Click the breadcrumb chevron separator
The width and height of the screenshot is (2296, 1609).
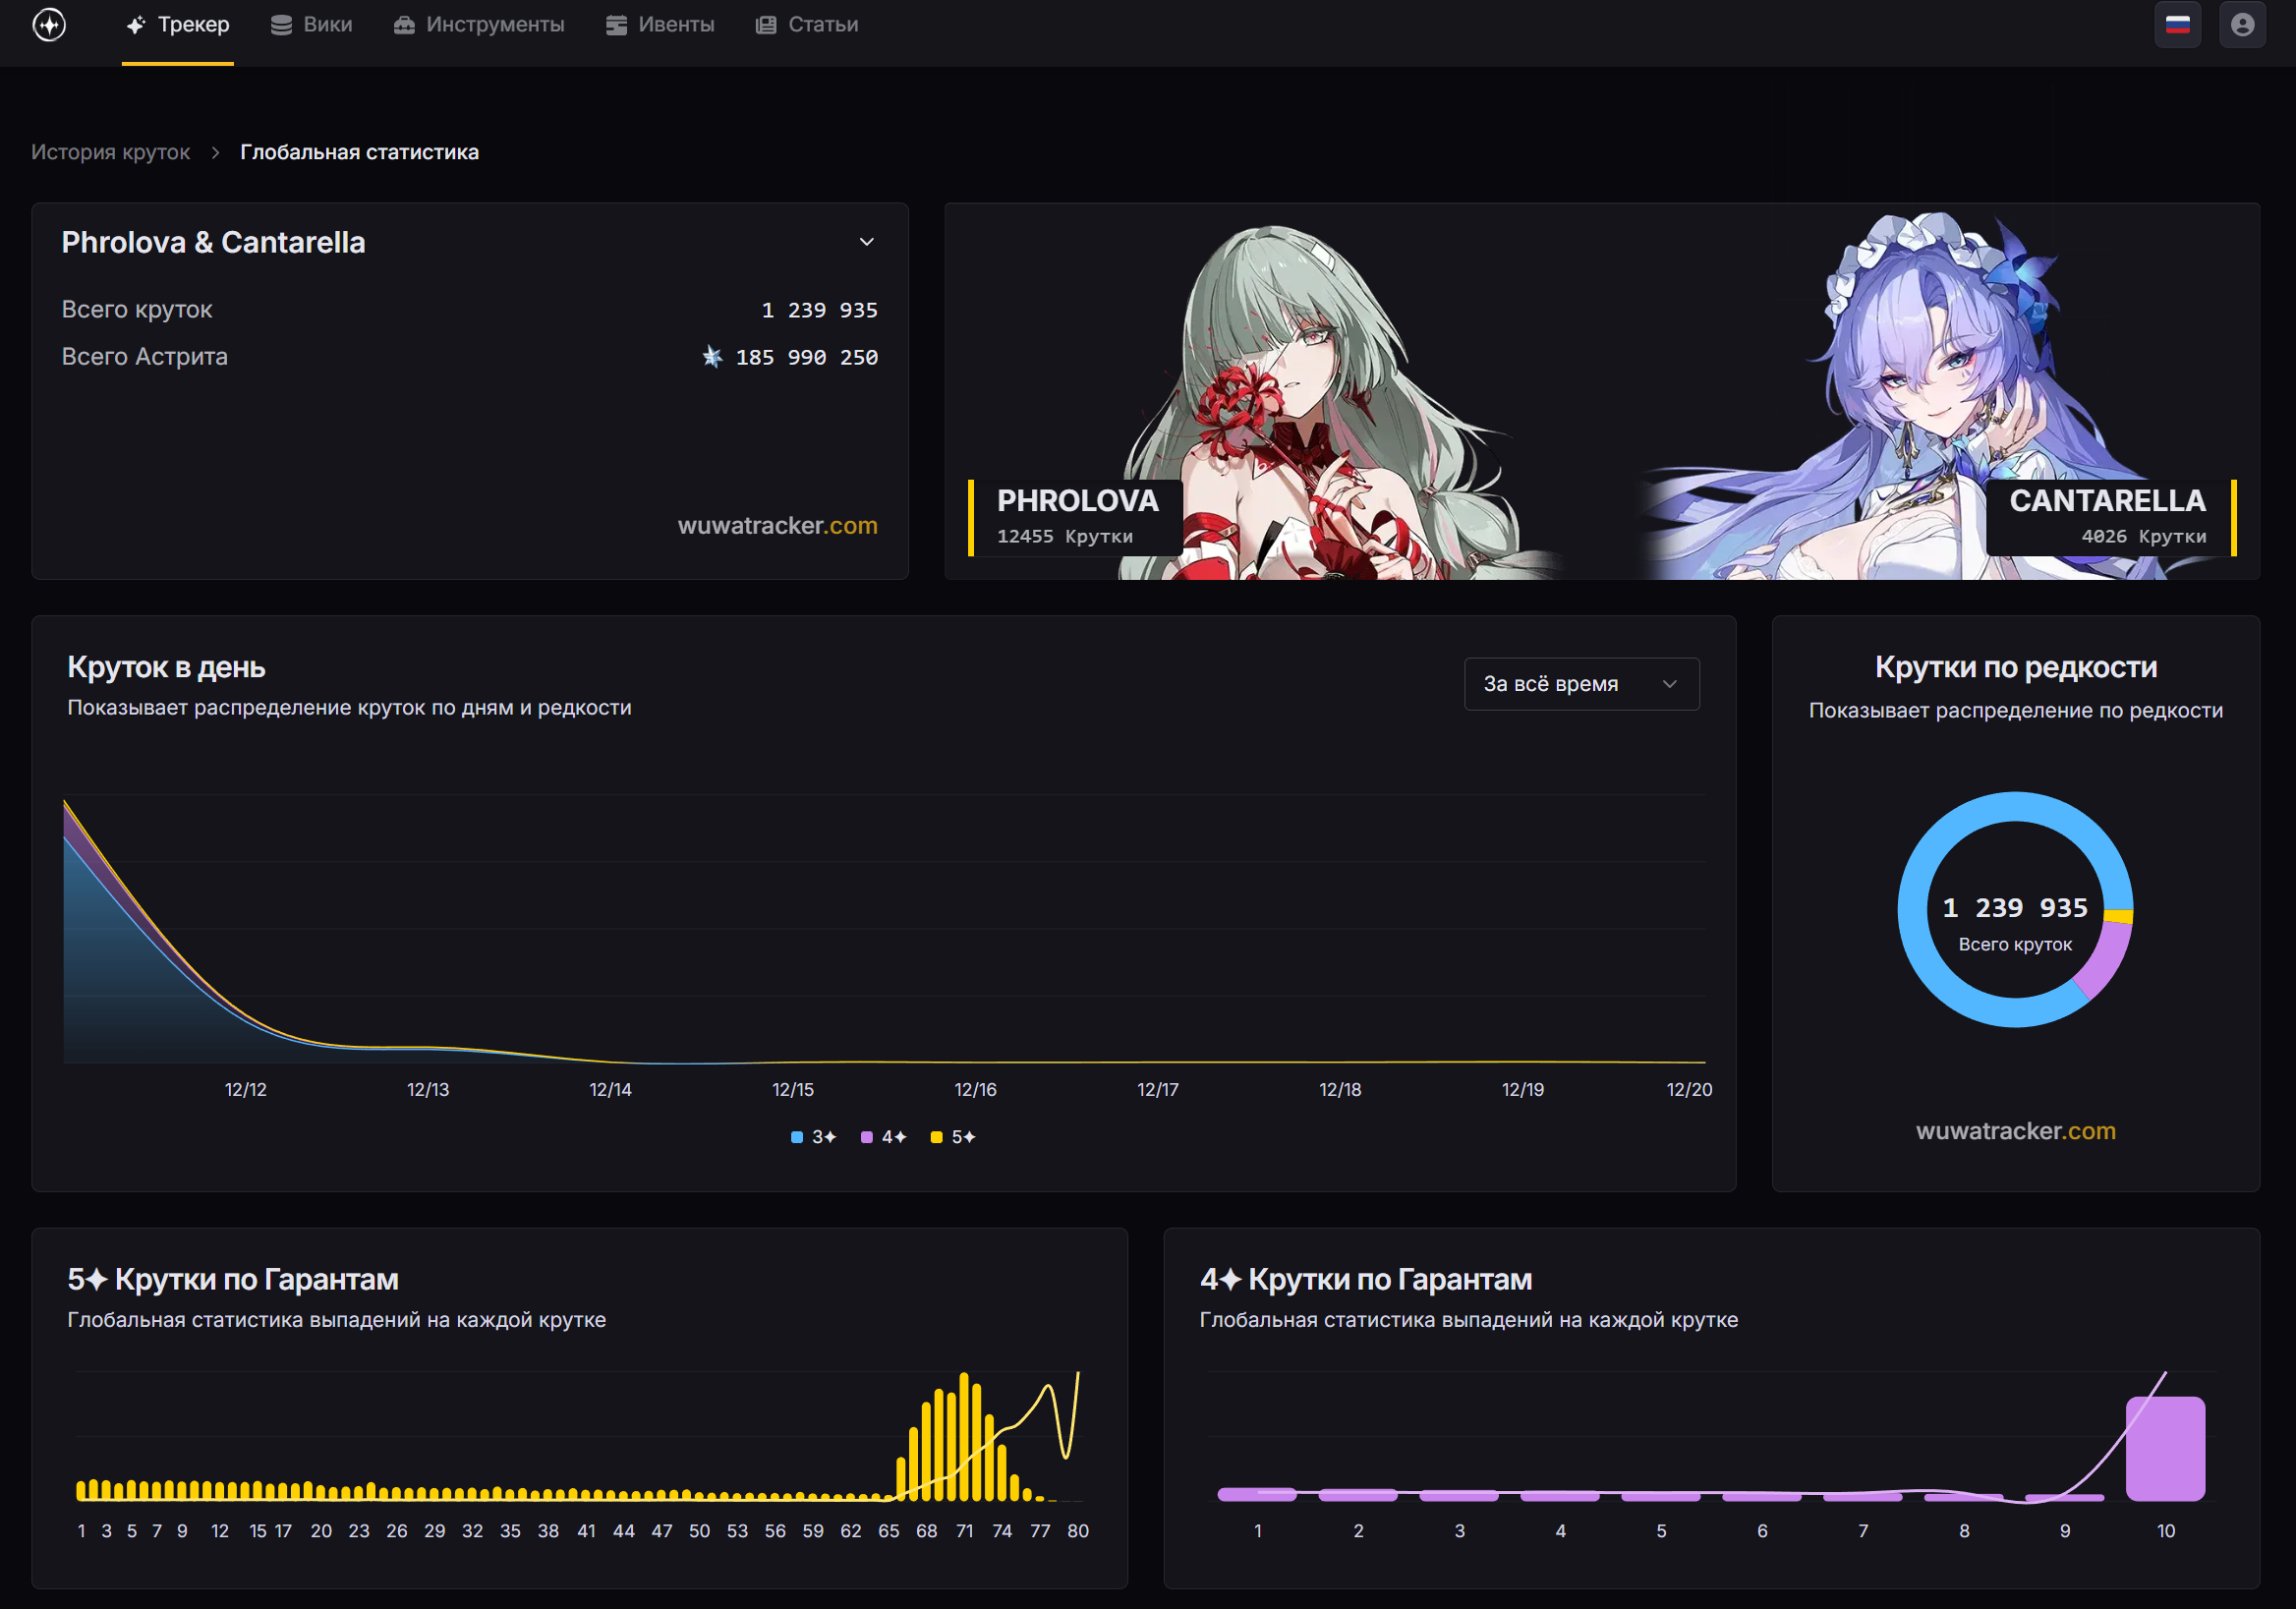[x=215, y=153]
